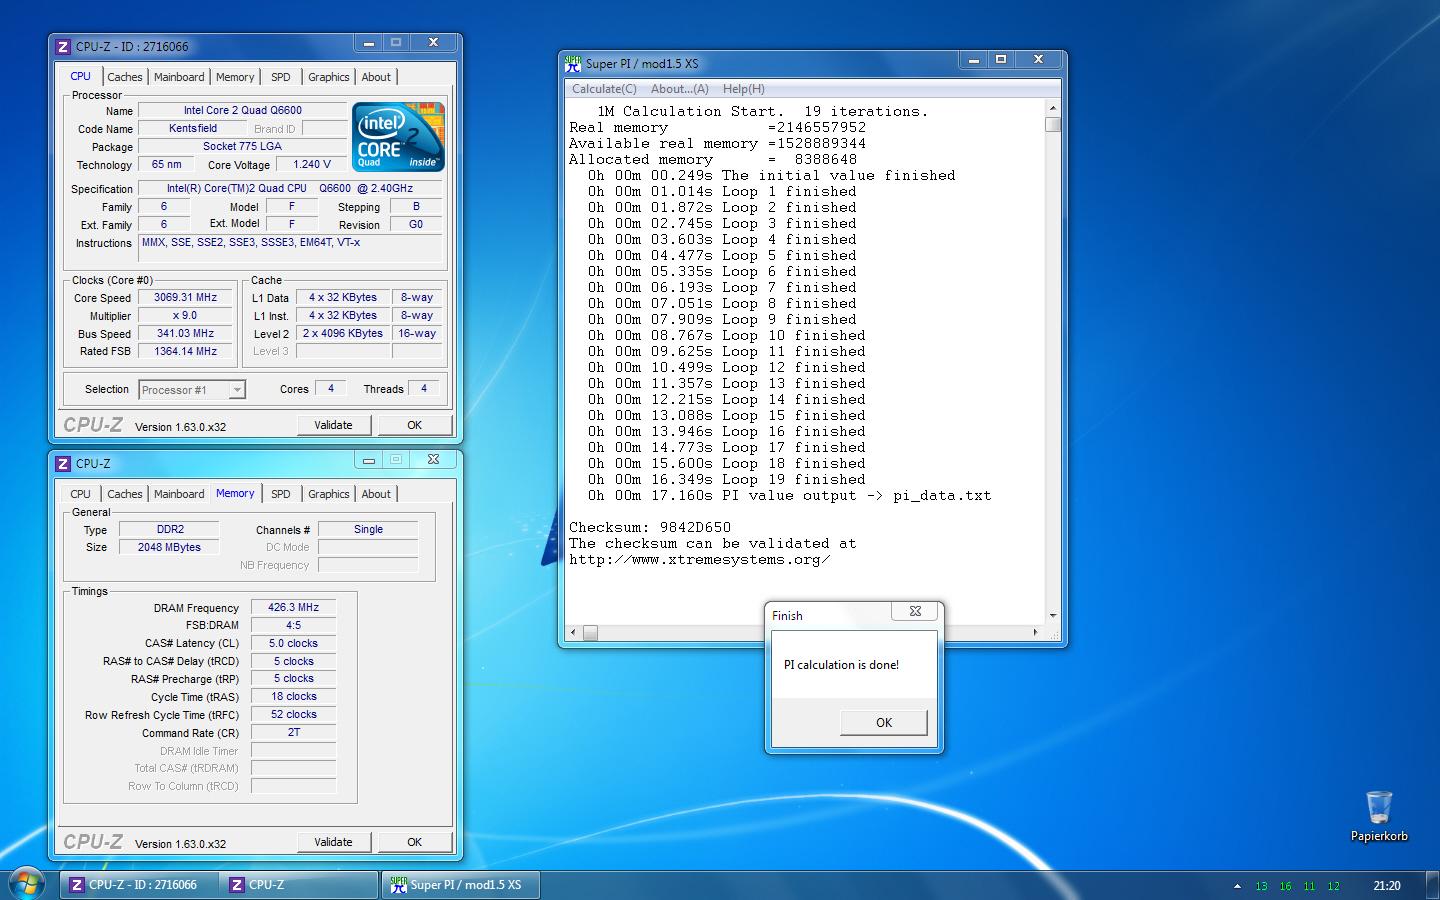Viewport: 1440px width, 900px height.
Task: Click the xtremesystems.org URL line
Action: click(x=700, y=560)
